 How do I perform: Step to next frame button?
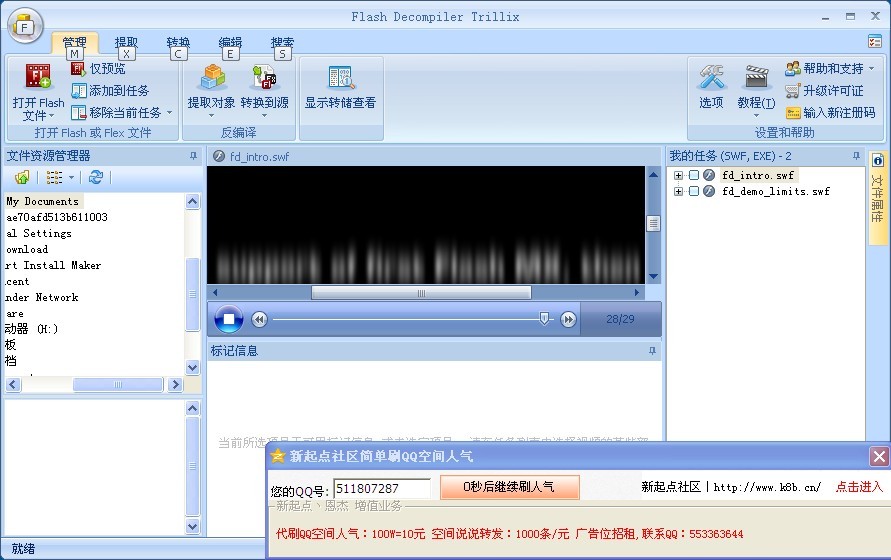pos(568,320)
